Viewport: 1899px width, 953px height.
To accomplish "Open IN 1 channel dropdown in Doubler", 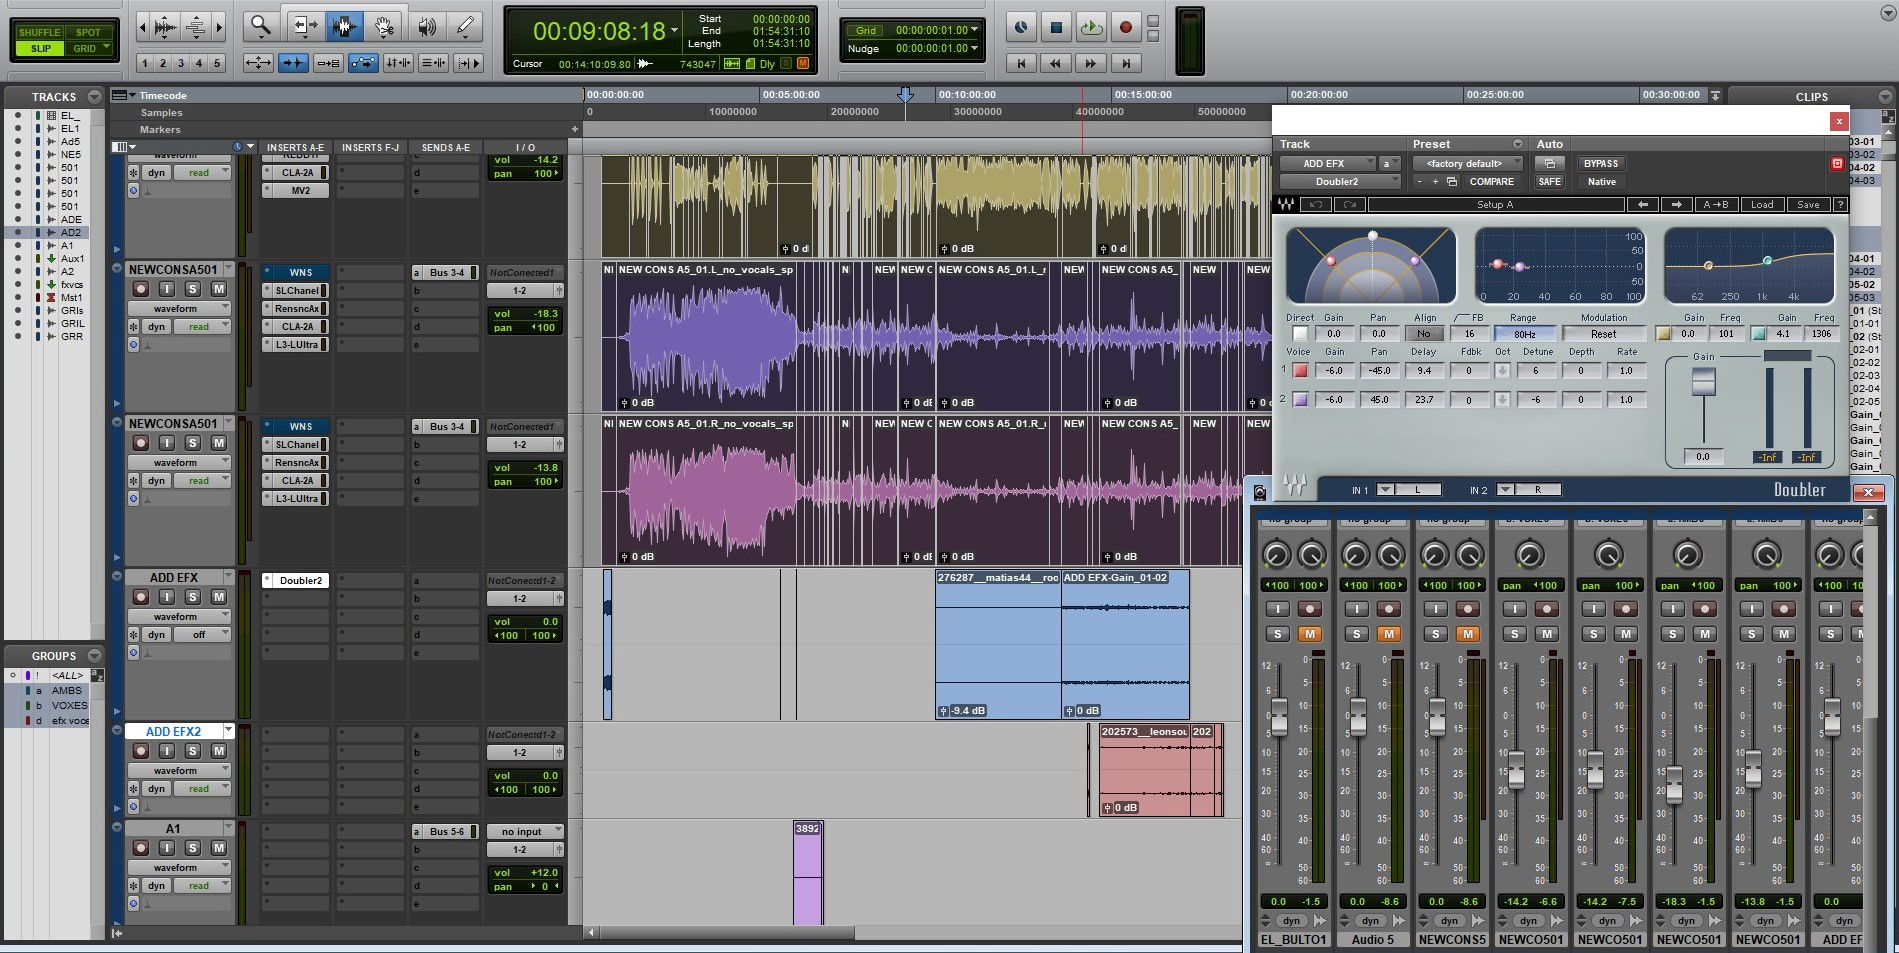I will pyautogui.click(x=1385, y=490).
